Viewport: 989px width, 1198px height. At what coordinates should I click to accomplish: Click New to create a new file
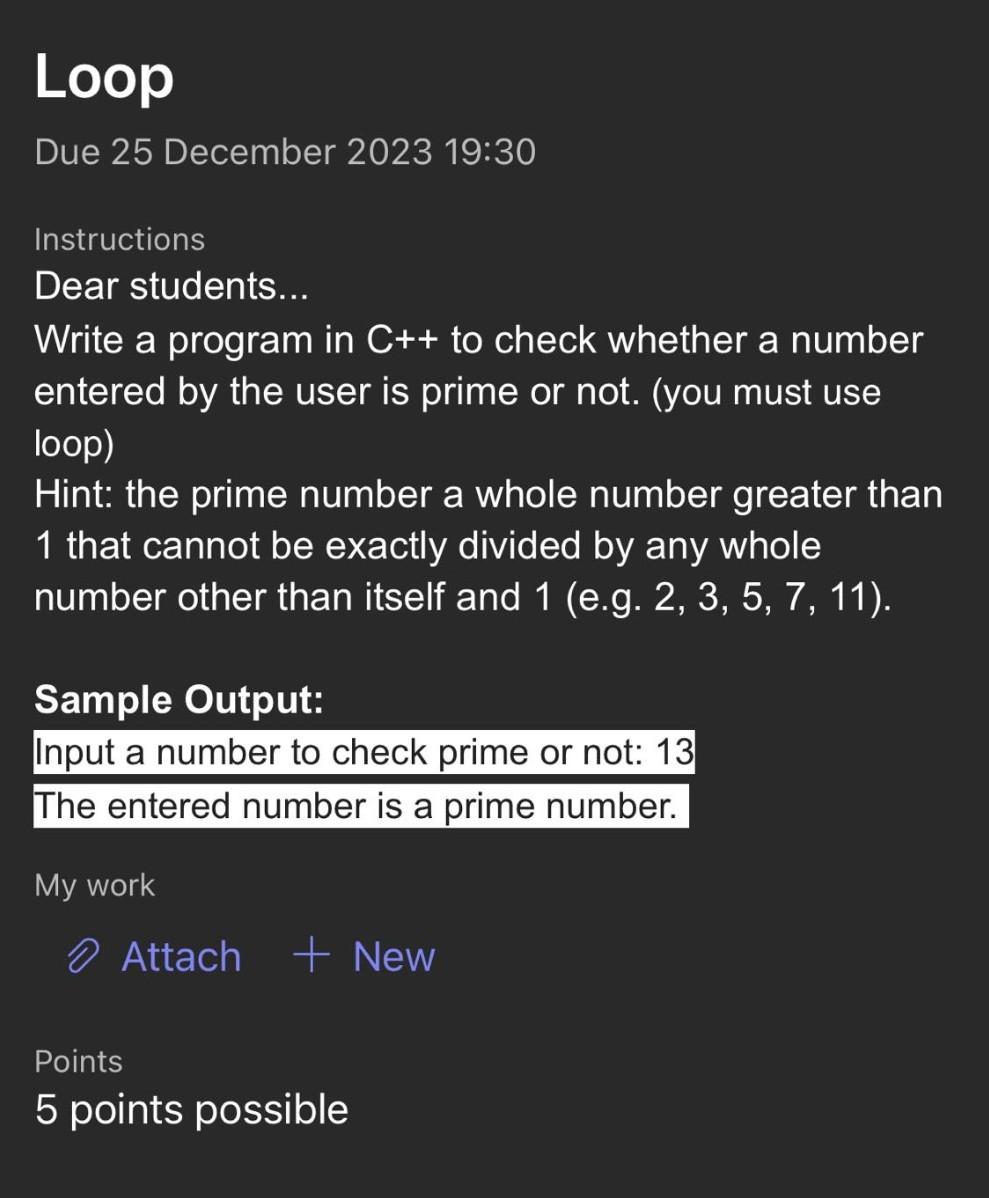pos(393,957)
